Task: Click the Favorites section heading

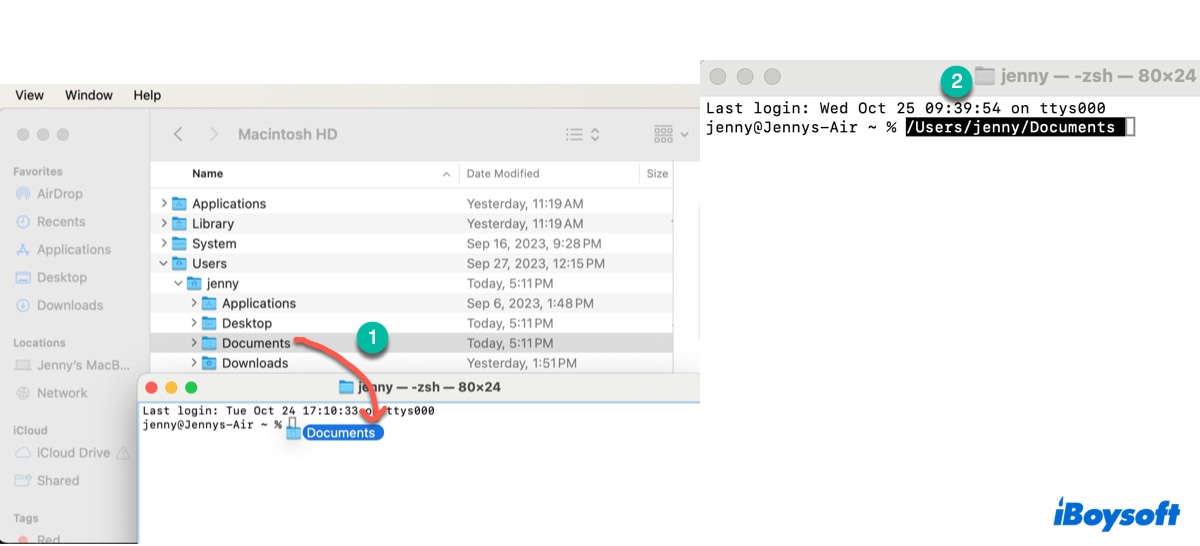Action: [x=38, y=172]
